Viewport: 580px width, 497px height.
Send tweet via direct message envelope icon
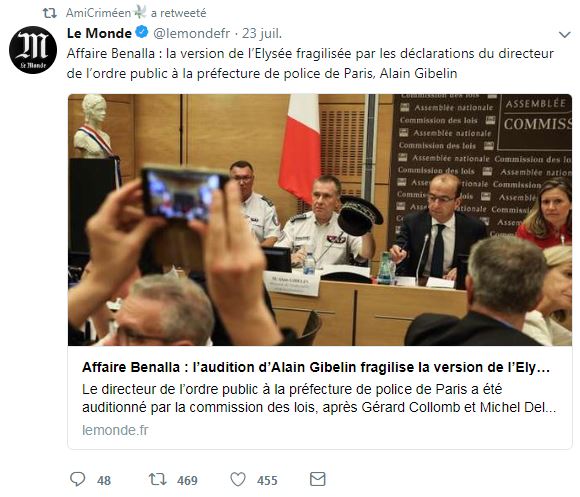[x=317, y=479]
